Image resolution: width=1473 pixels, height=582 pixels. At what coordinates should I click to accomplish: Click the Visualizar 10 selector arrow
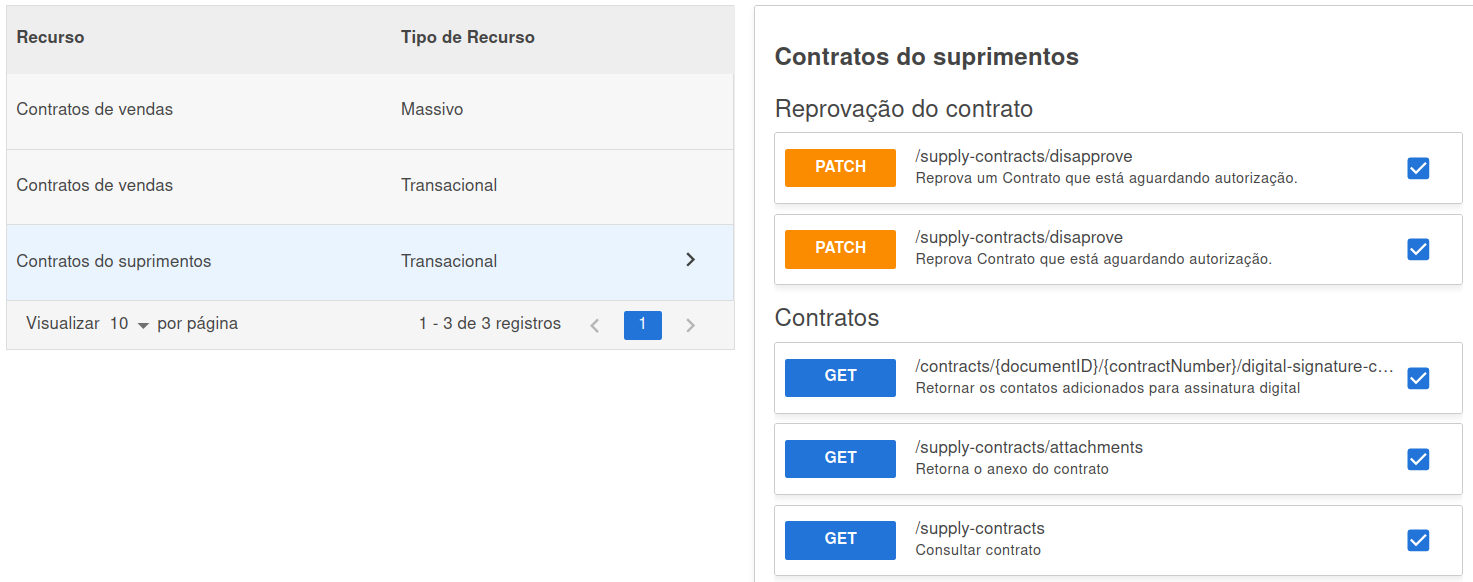click(143, 324)
